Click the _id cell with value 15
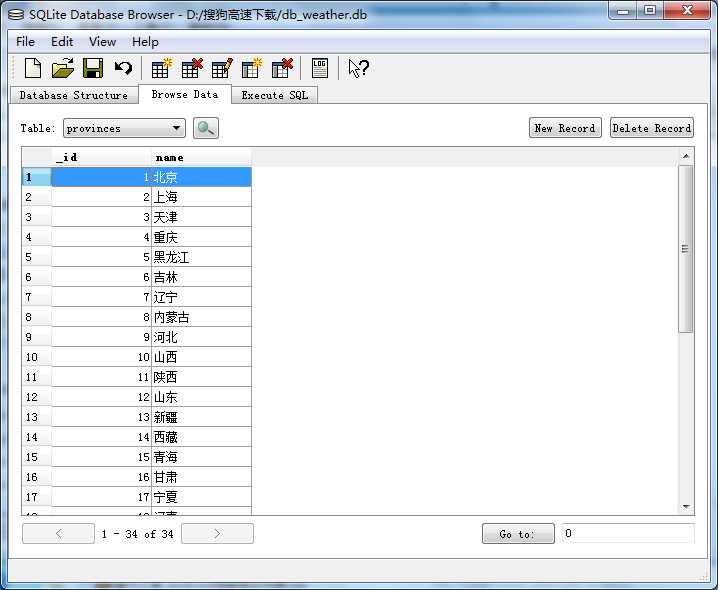This screenshot has height=590, width=718. (101, 457)
